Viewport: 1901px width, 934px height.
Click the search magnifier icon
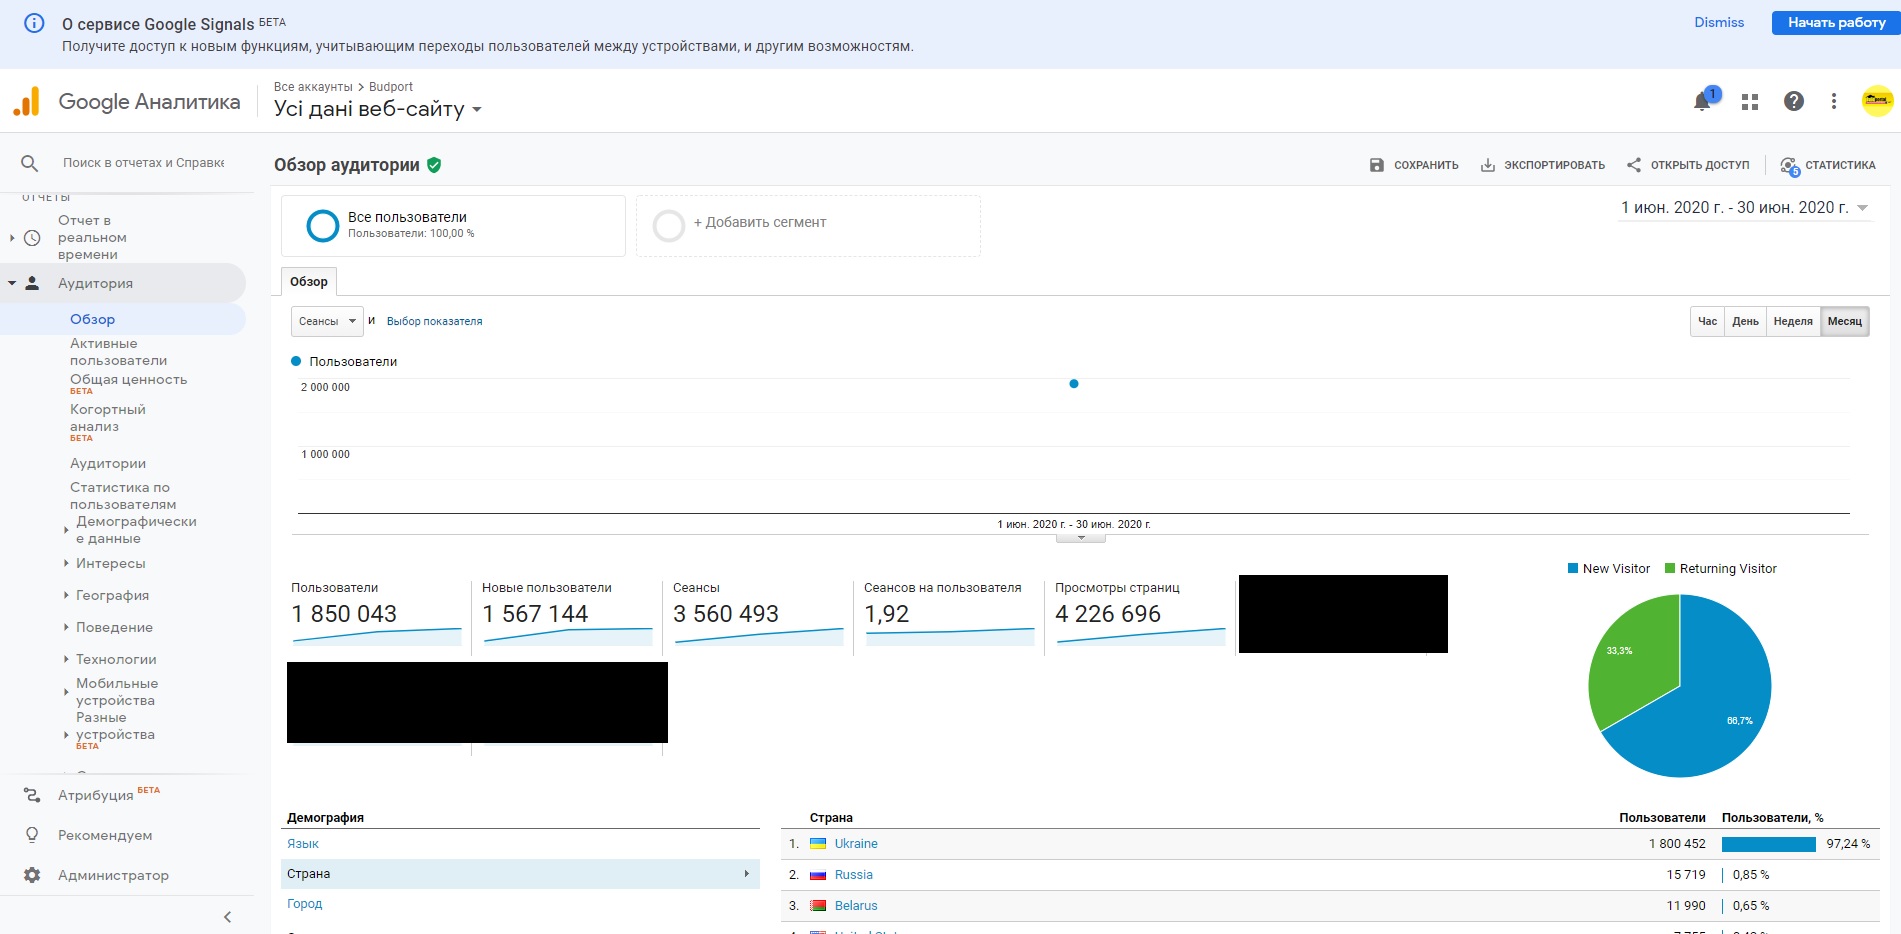pyautogui.click(x=30, y=163)
